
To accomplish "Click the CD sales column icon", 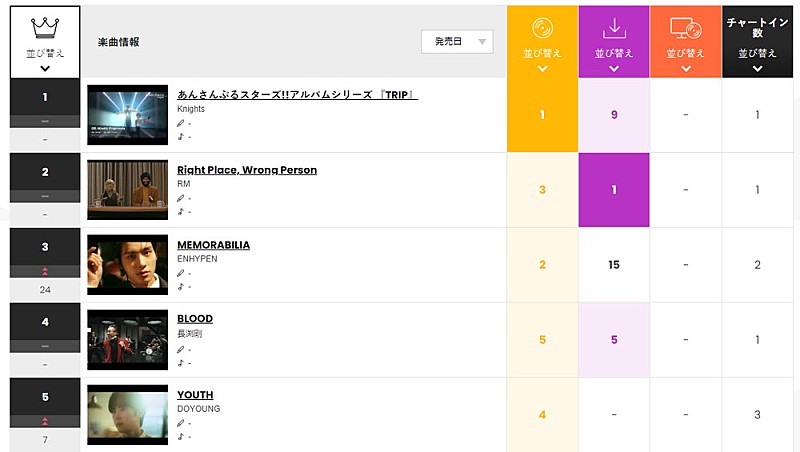I will point(542,28).
